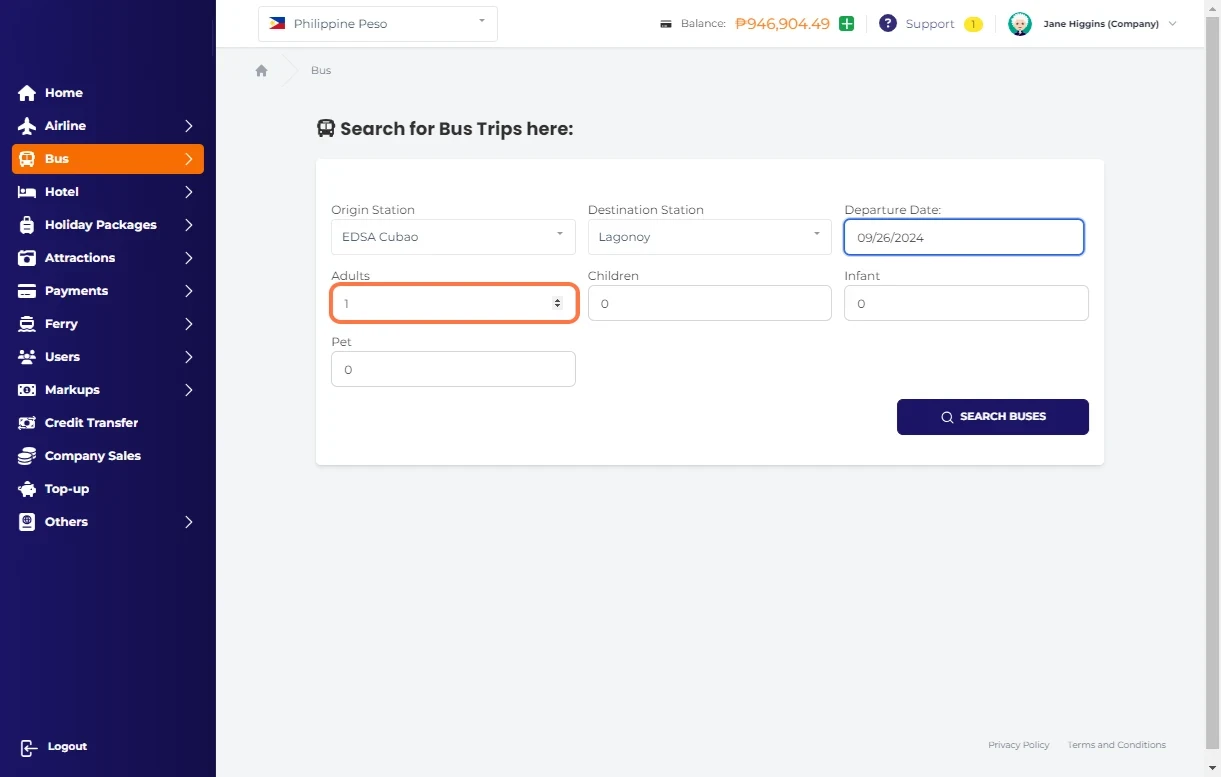This screenshot has height=777, width=1221.
Task: Open the Holiday Packages menu item
Action: pyautogui.click(x=100, y=225)
